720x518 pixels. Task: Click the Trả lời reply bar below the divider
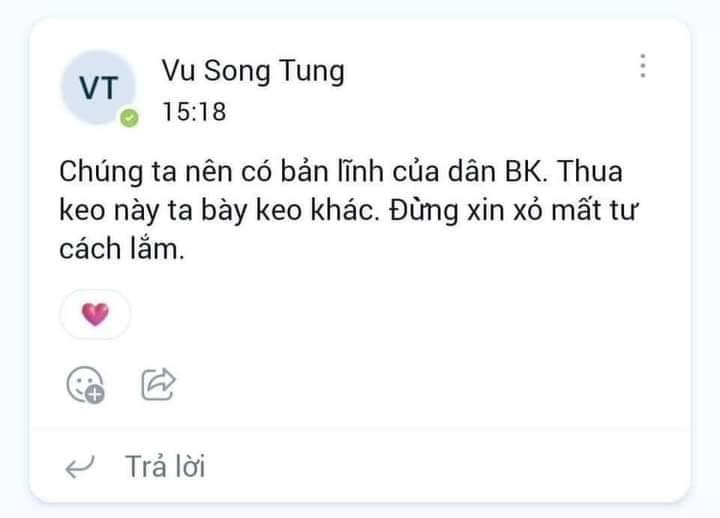click(x=360, y=467)
